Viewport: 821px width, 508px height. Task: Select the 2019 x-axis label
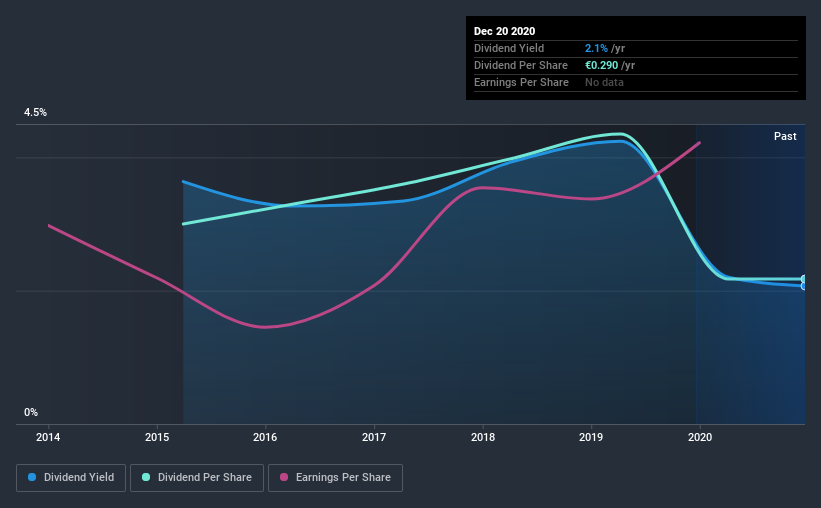tap(591, 437)
